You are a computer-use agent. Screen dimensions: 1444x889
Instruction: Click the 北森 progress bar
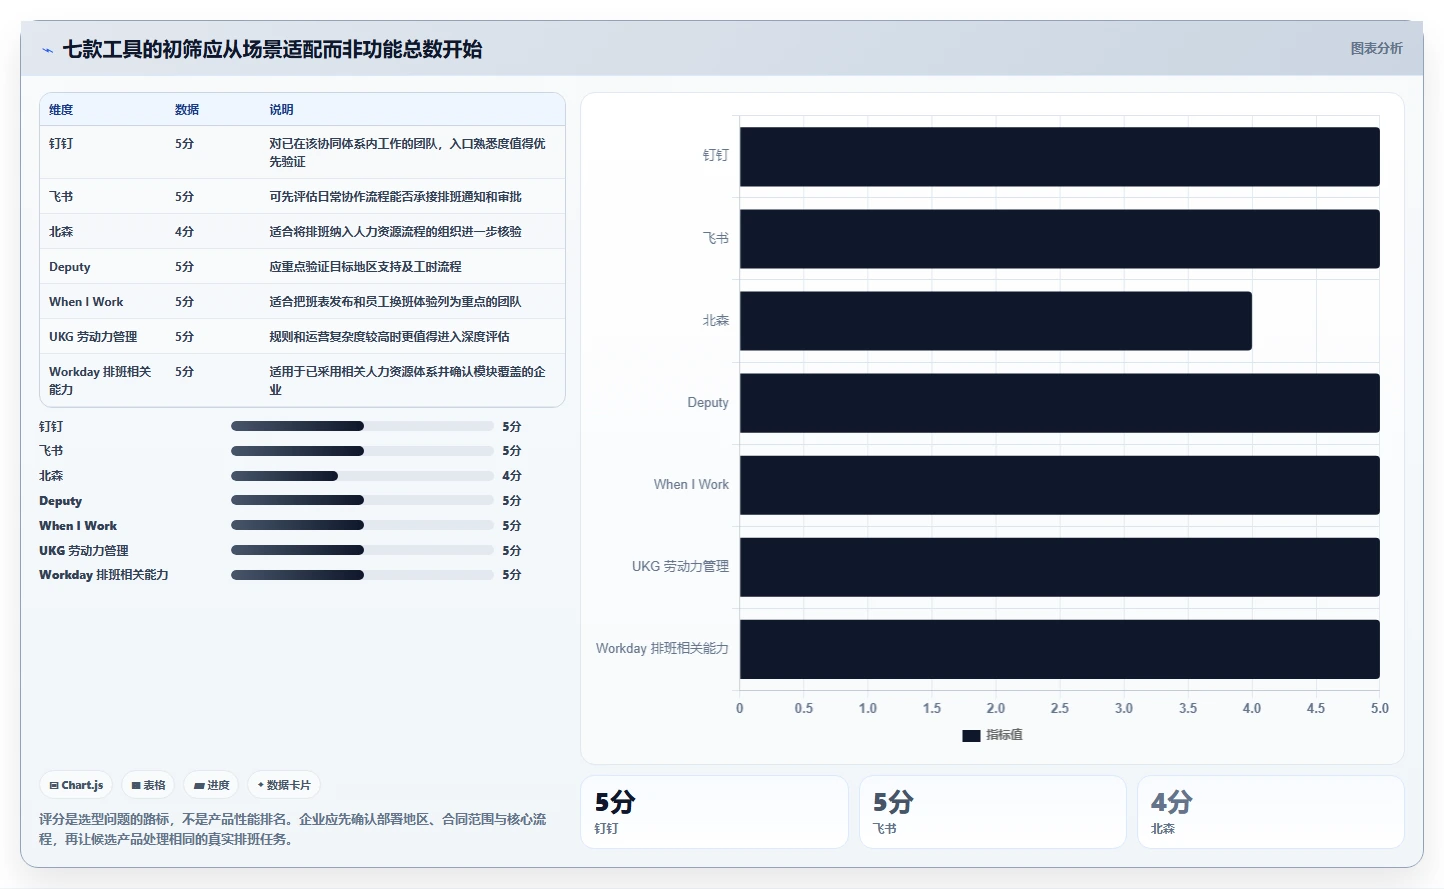click(x=362, y=476)
